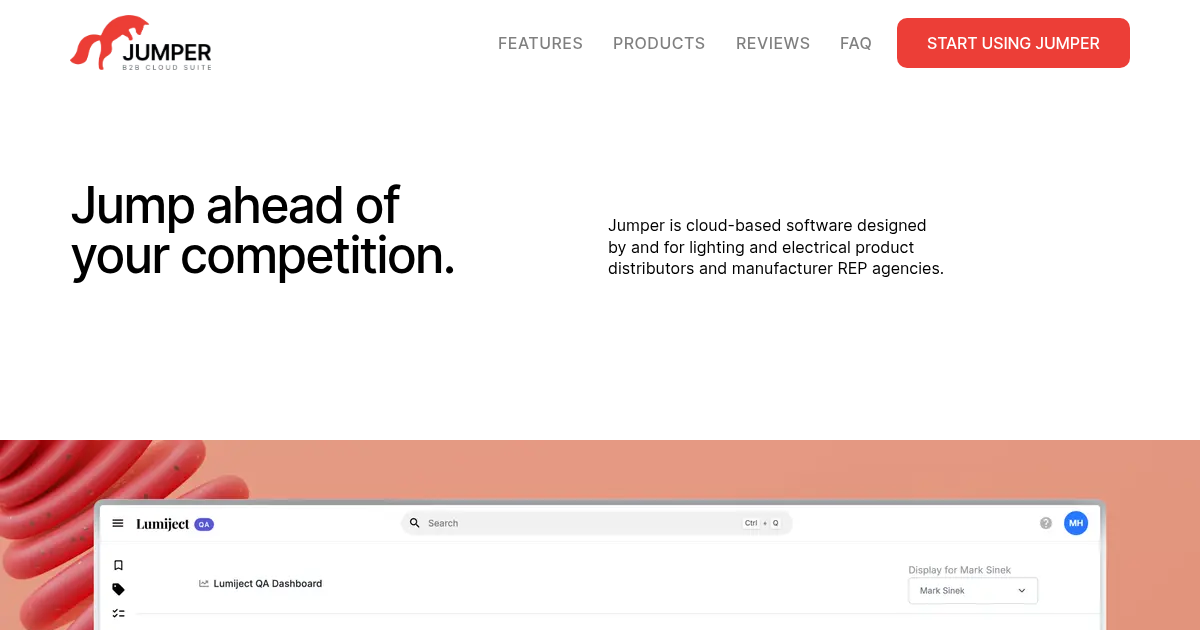Click the Jump ahead of your competition heading

(x=263, y=231)
